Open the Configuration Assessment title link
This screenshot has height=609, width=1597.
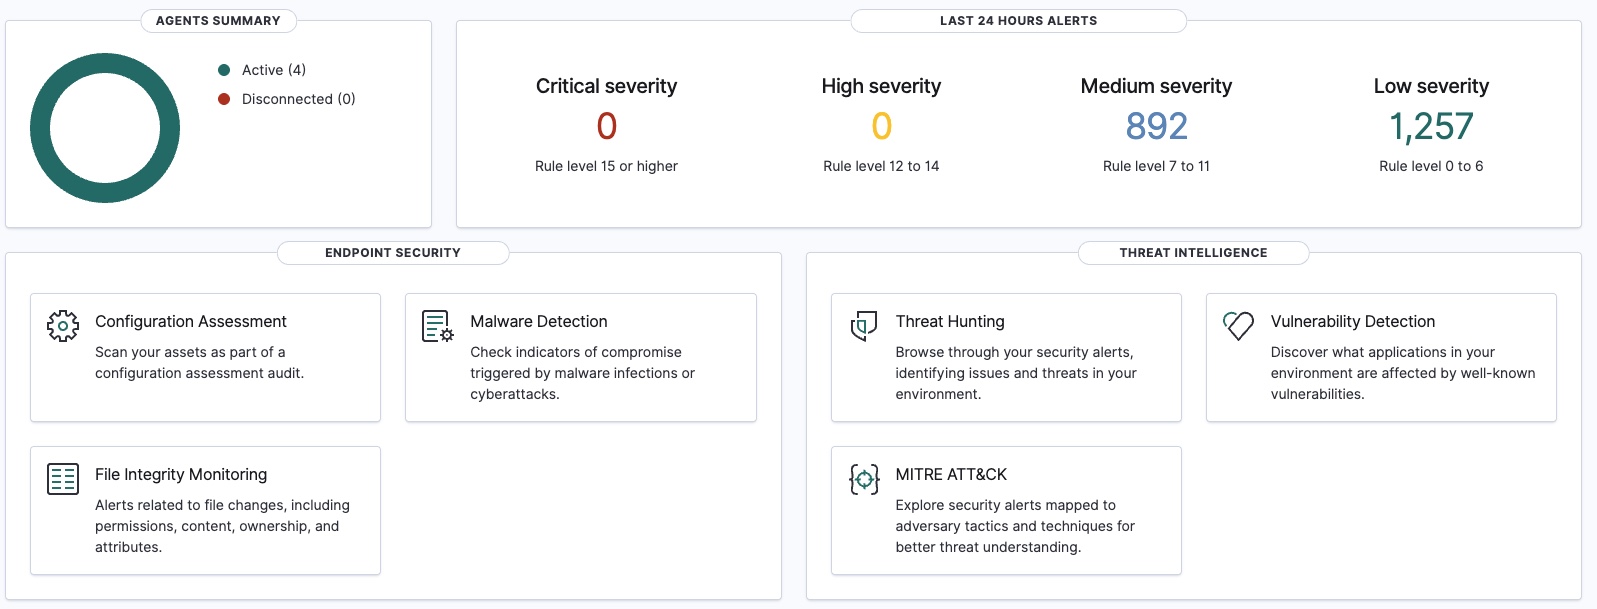tap(190, 321)
